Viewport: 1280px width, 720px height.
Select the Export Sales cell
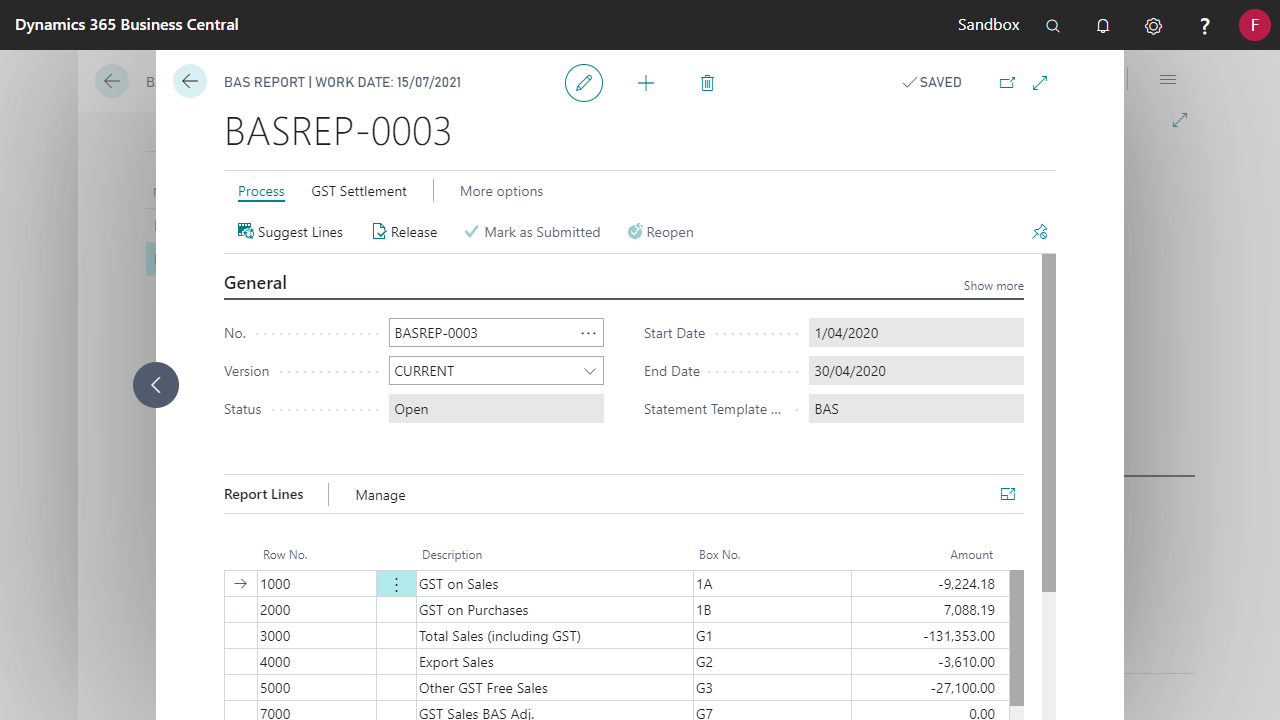(555, 662)
